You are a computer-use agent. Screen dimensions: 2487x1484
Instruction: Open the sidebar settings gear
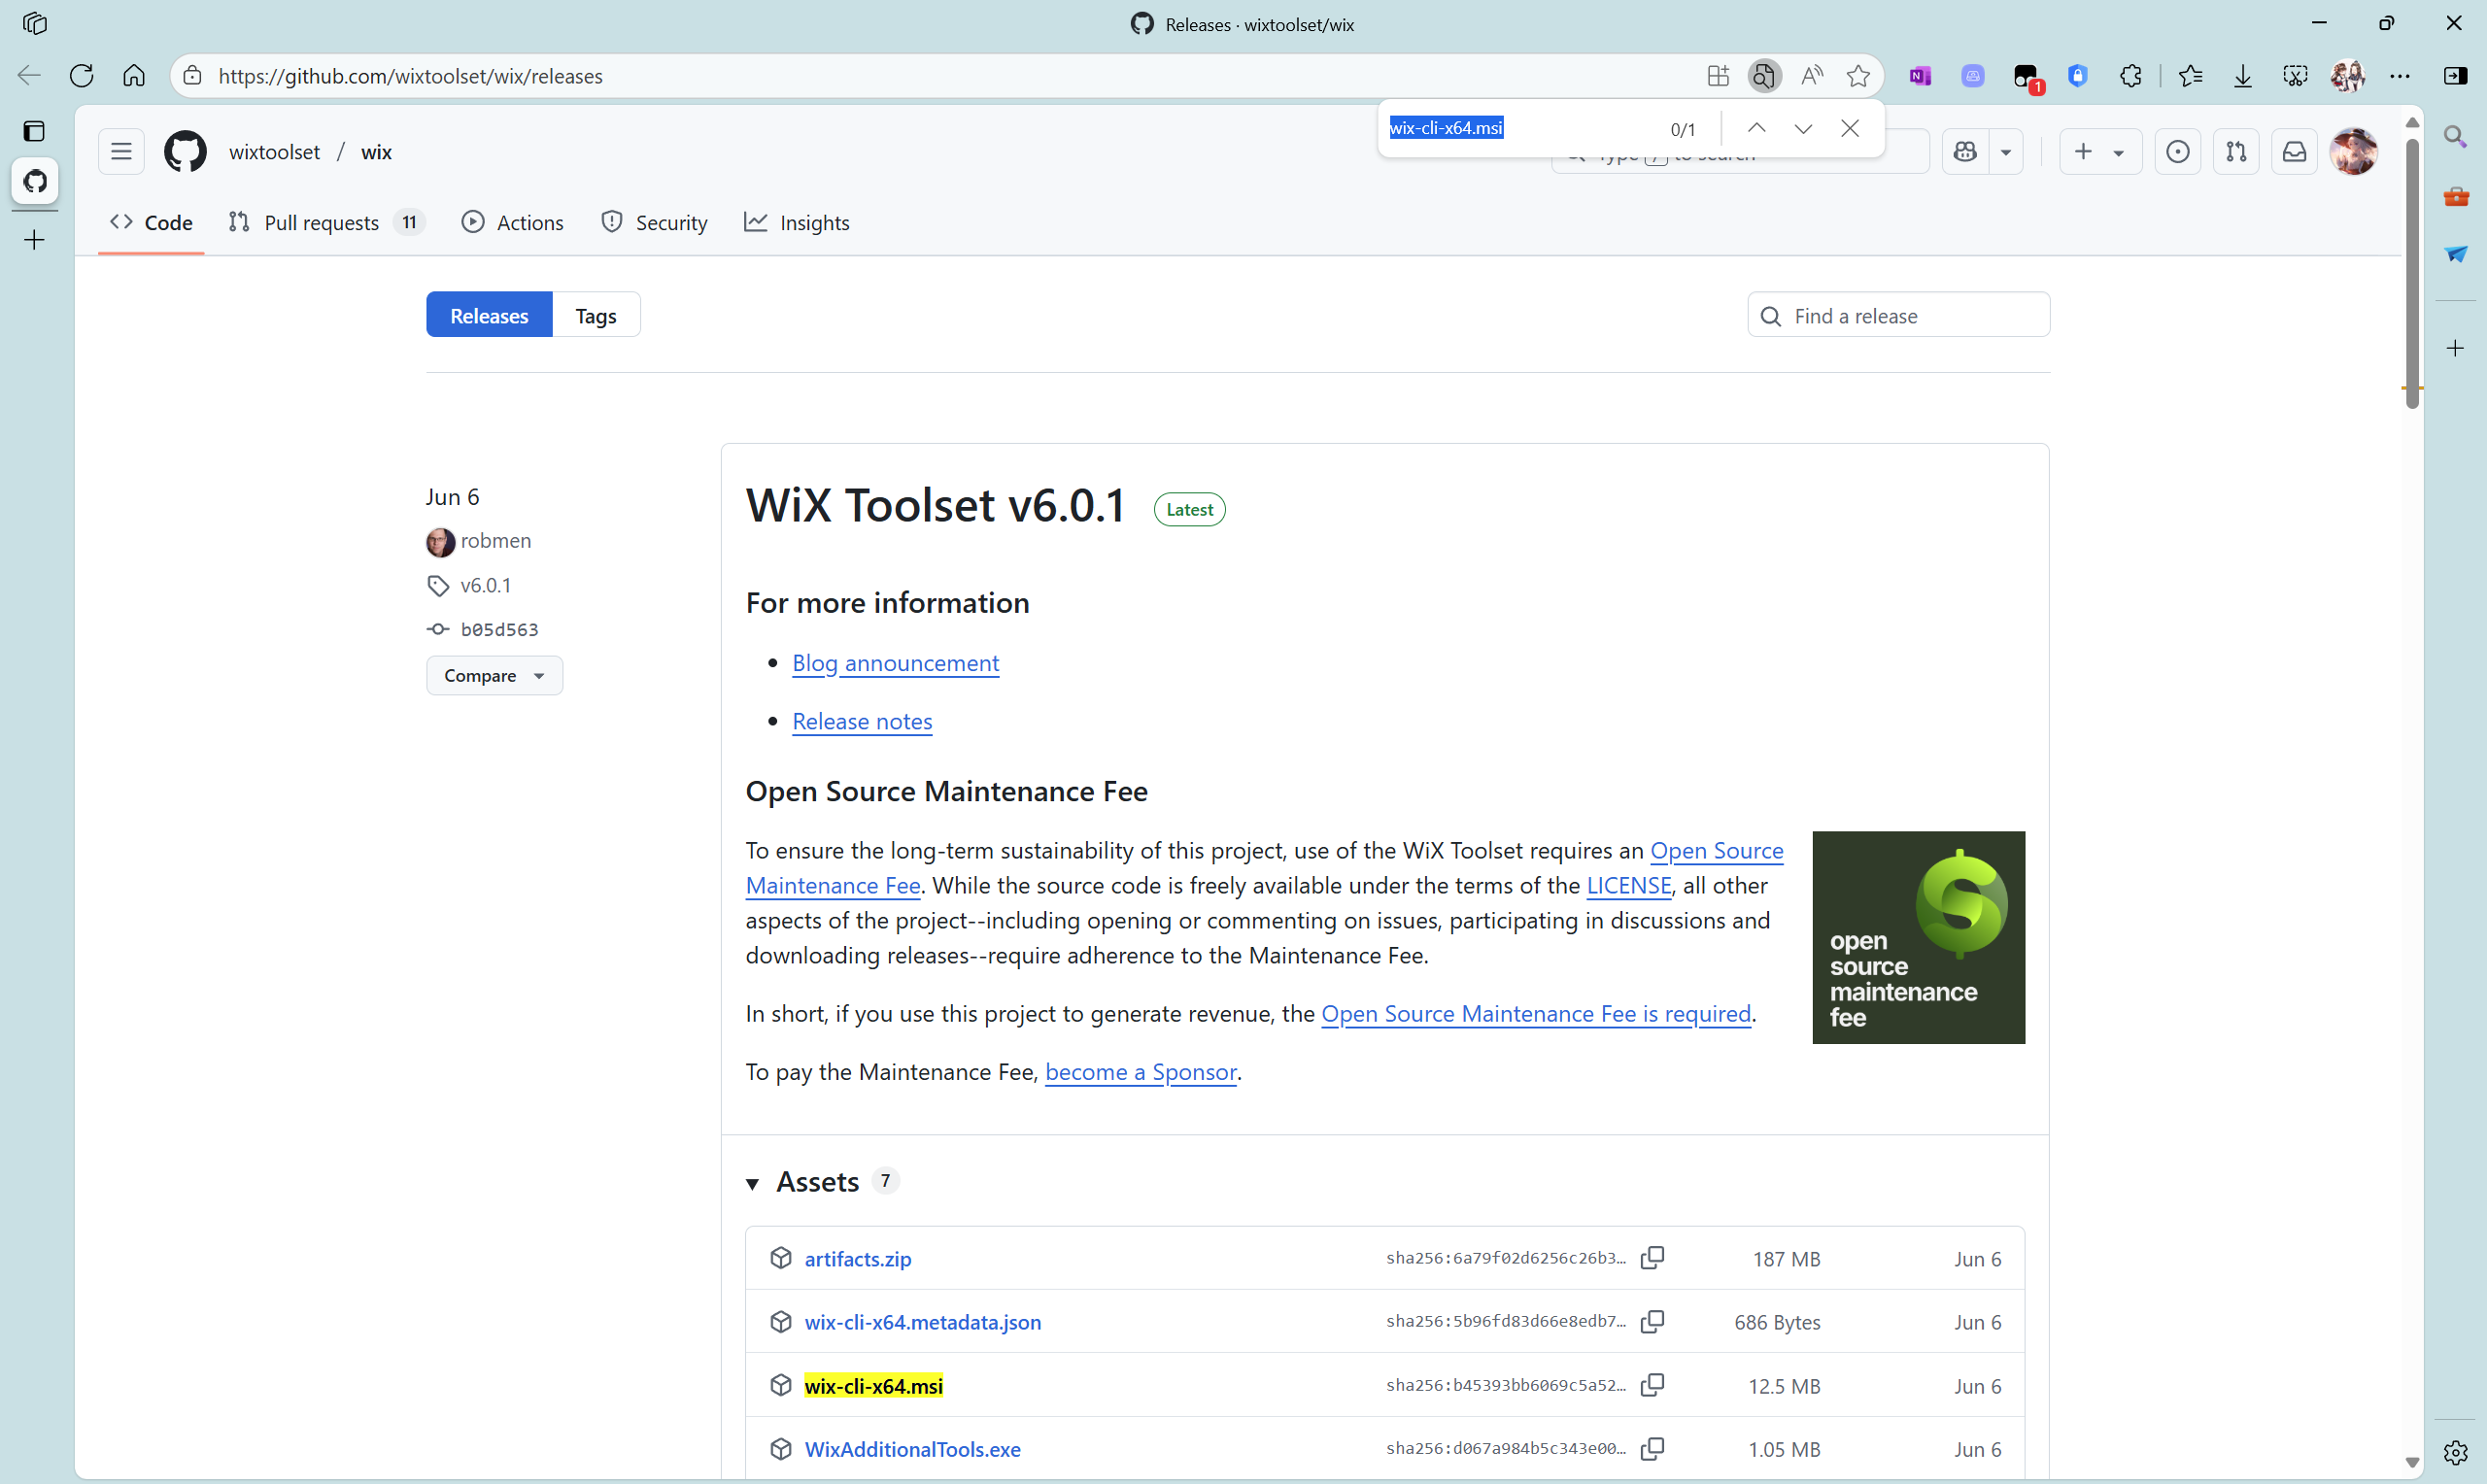pos(2455,1452)
